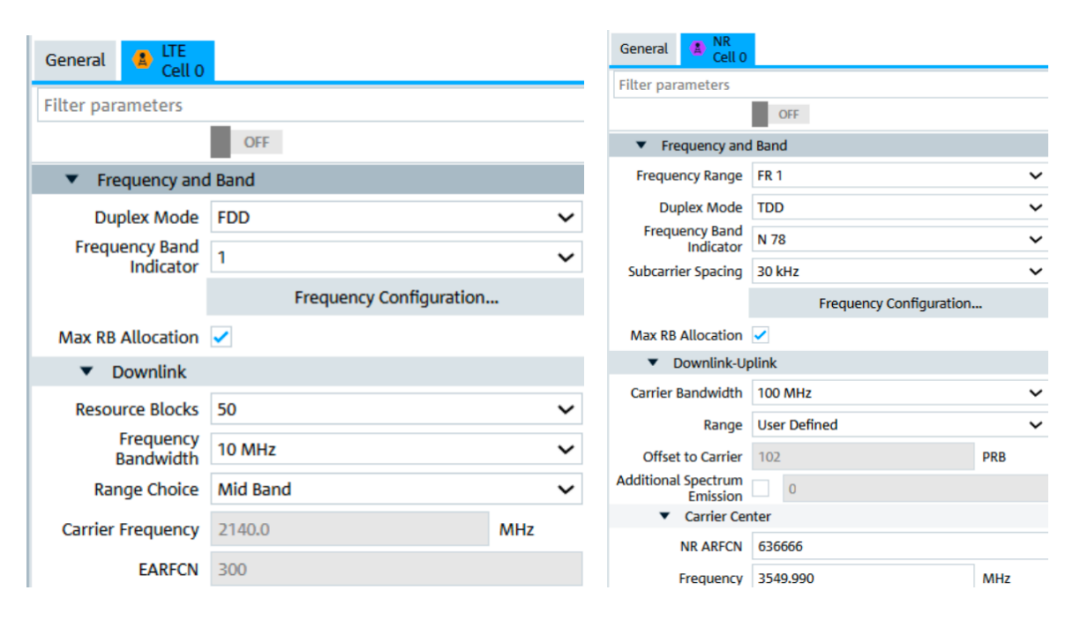Open the Range User Defined dropdown
Screen dimensions: 1080x635
tap(900, 425)
